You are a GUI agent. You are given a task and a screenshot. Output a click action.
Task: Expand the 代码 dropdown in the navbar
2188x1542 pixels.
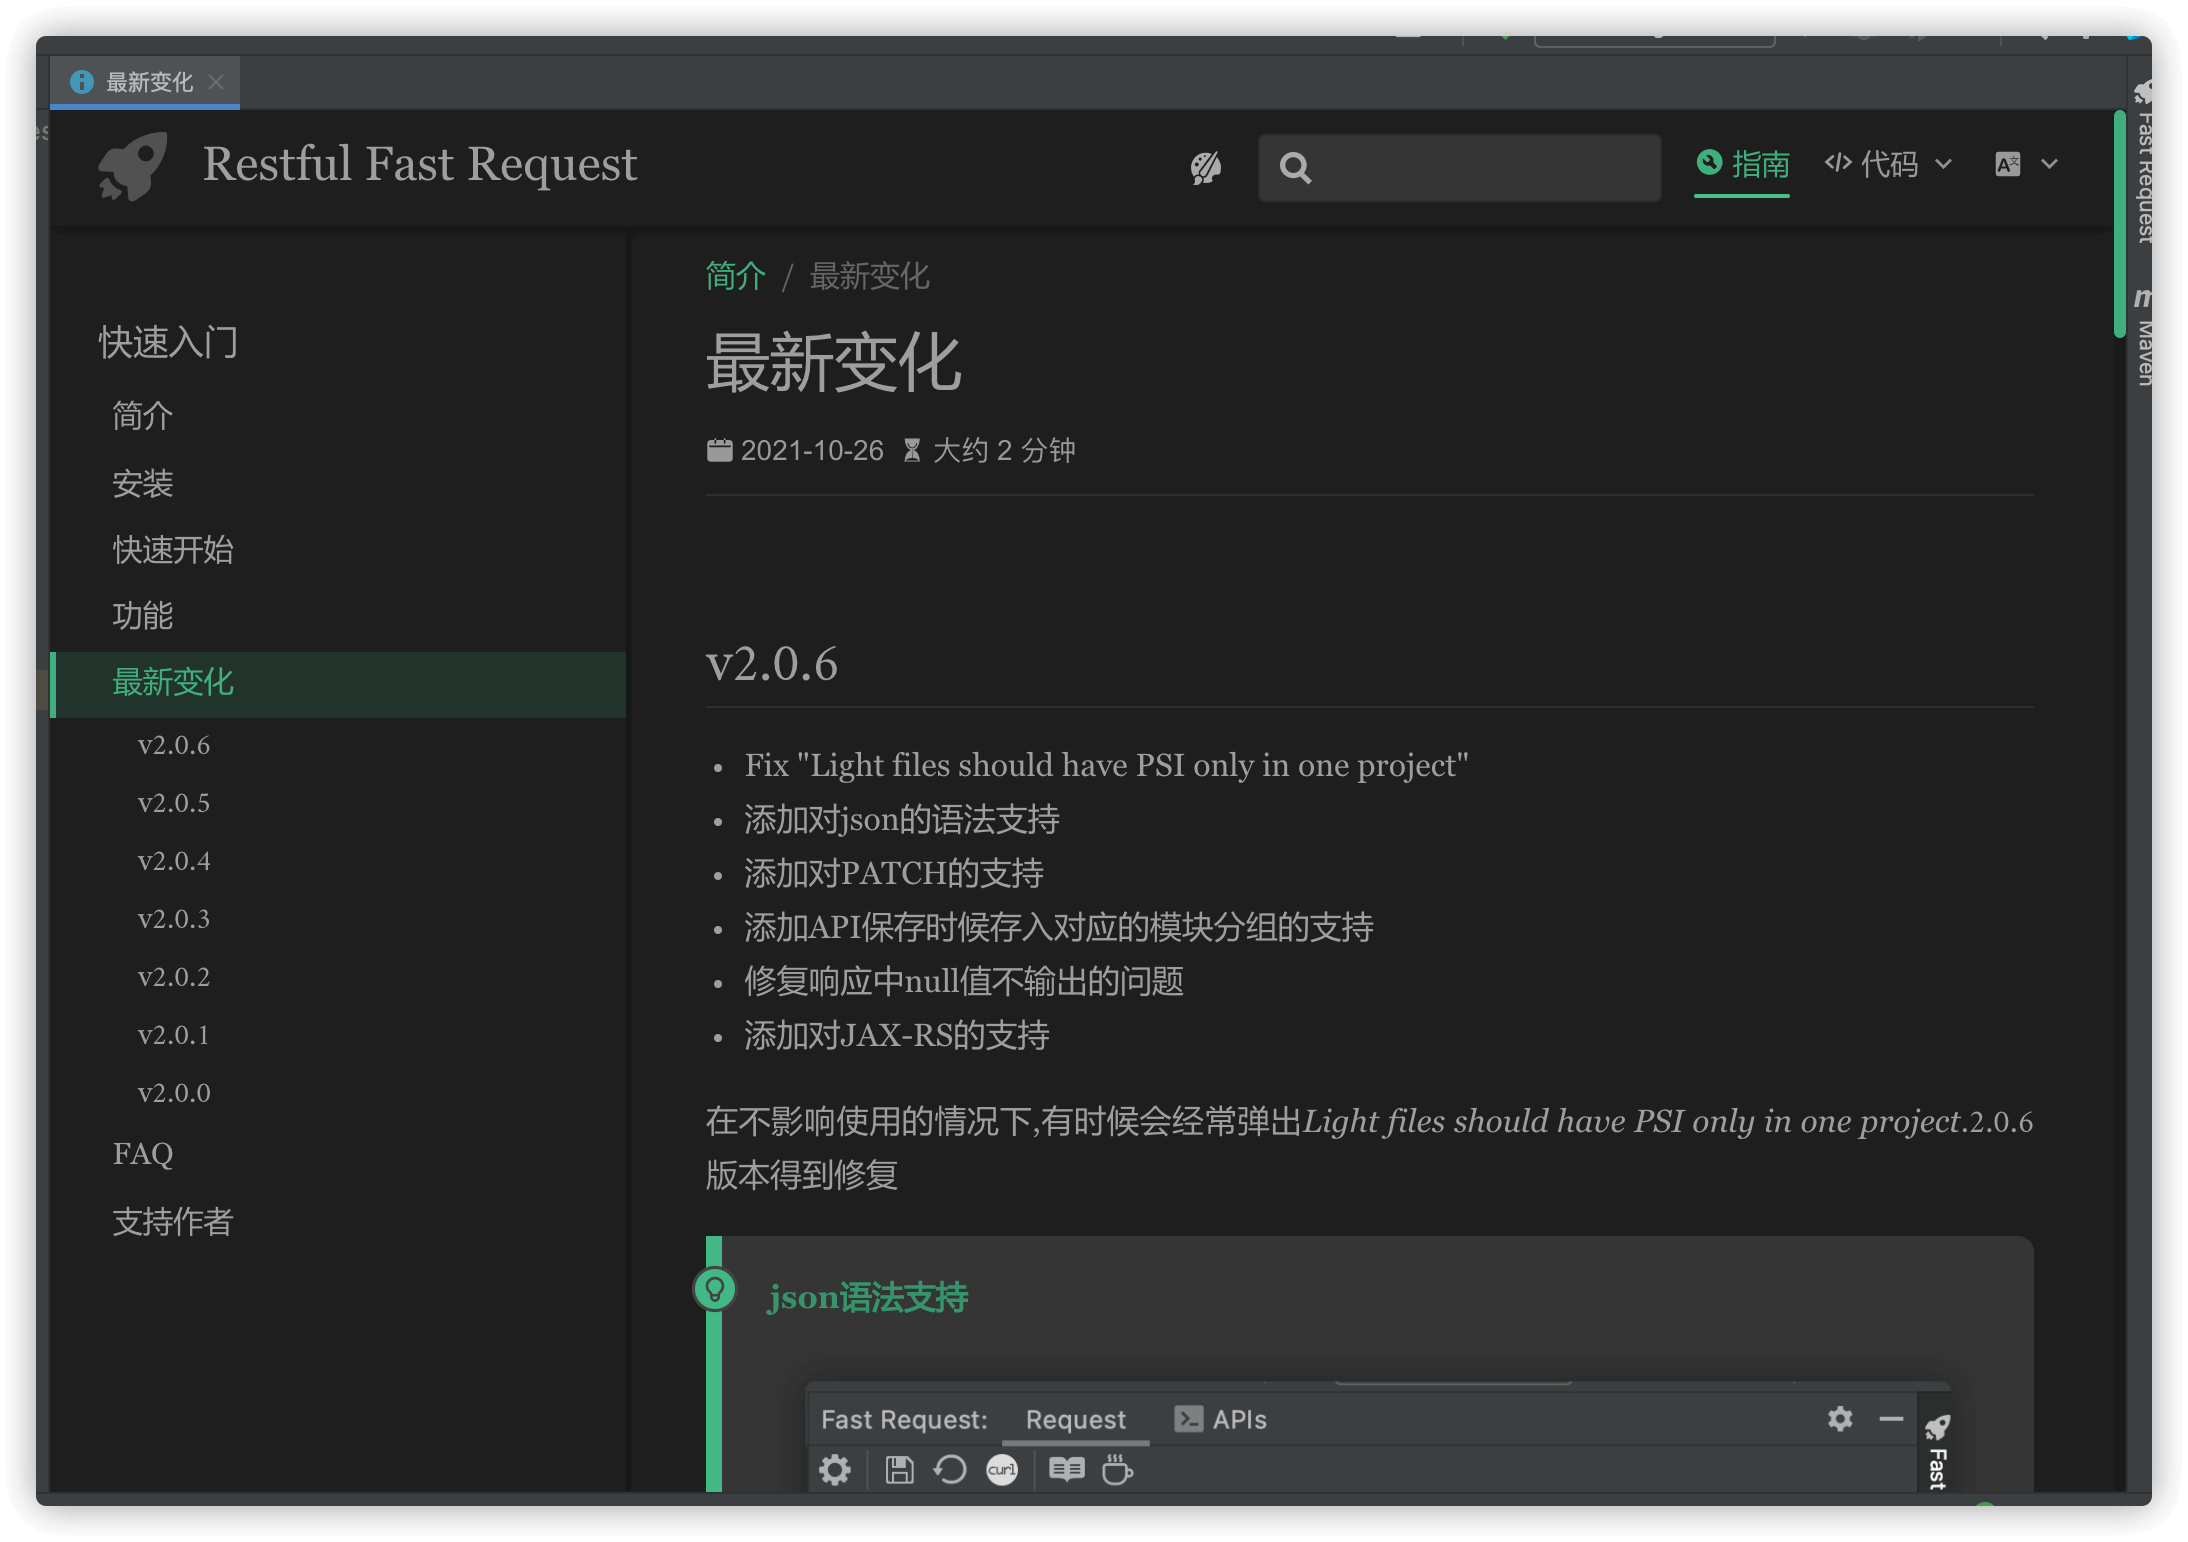click(1888, 164)
